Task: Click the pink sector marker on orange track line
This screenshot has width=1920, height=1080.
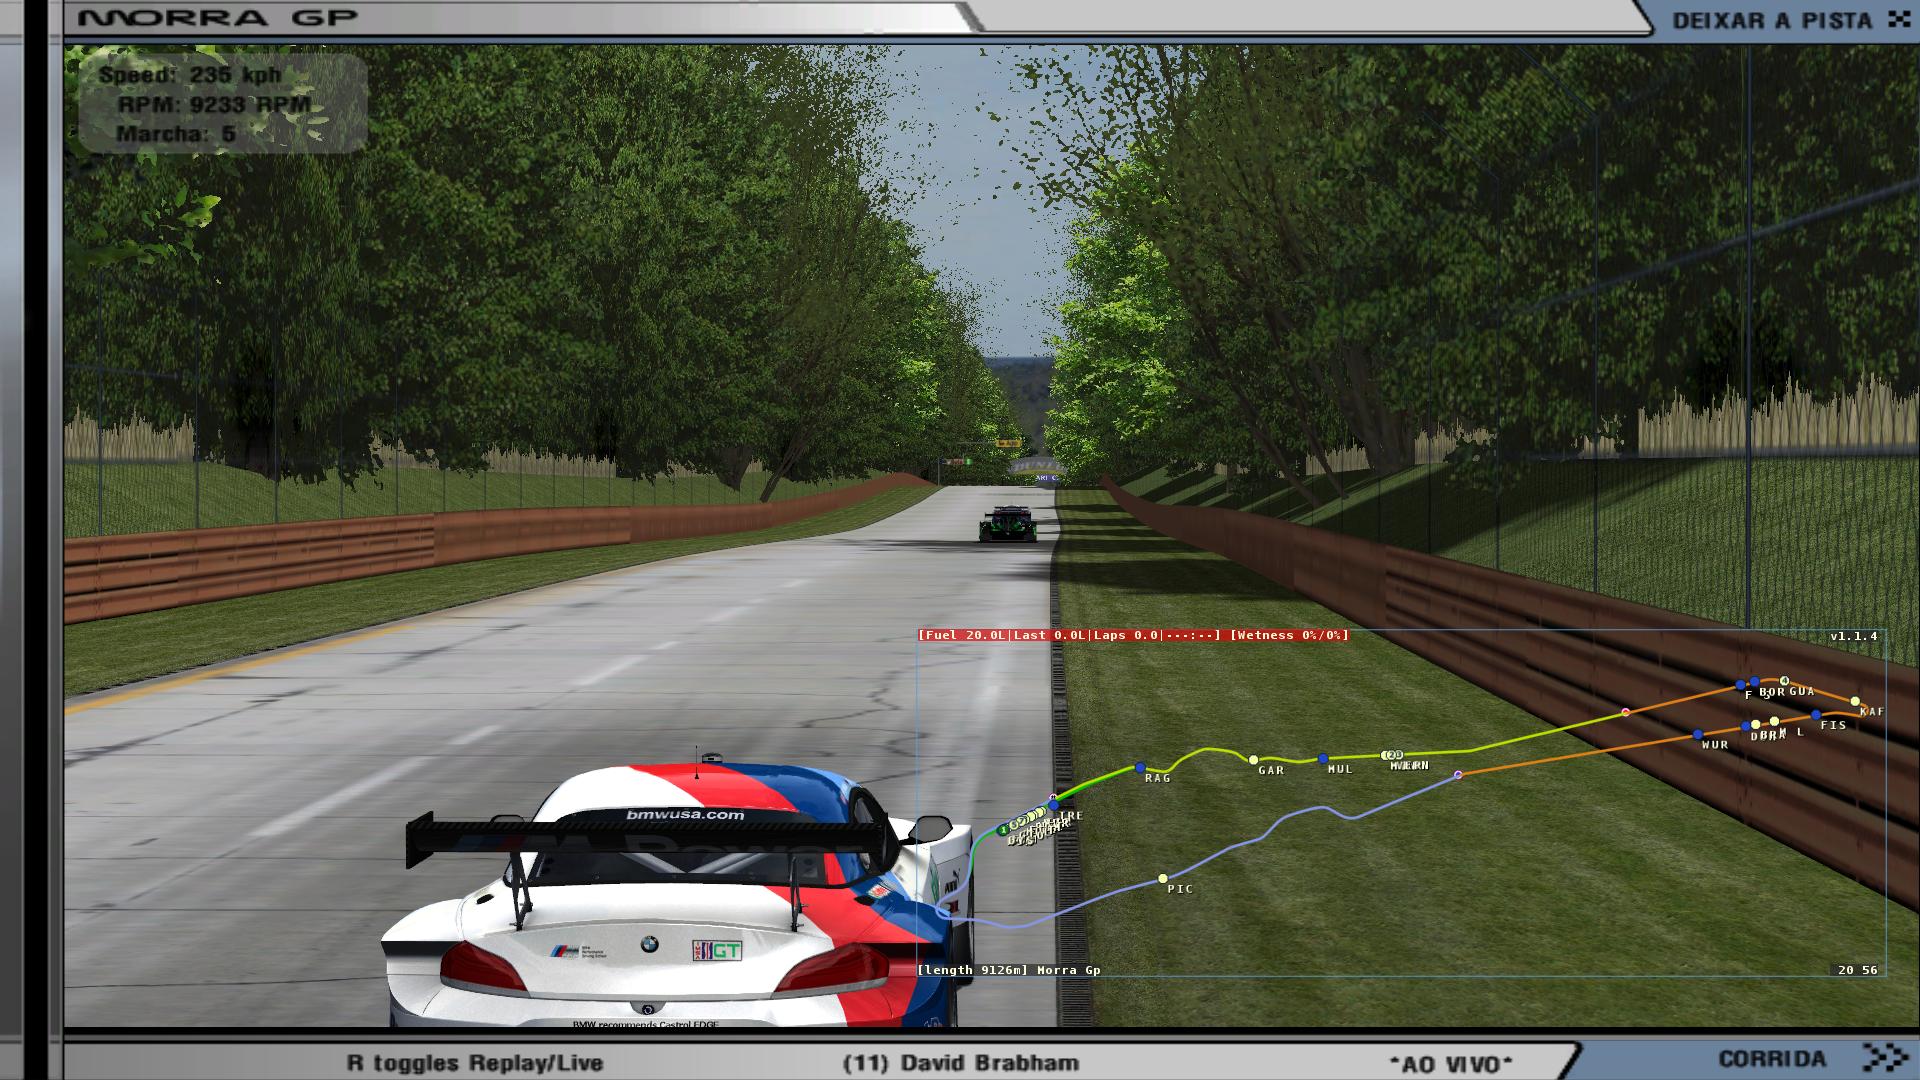Action: [x=1625, y=712]
